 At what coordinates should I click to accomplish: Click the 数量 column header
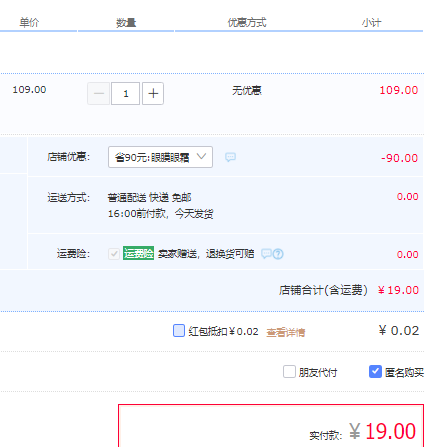pyautogui.click(x=126, y=23)
